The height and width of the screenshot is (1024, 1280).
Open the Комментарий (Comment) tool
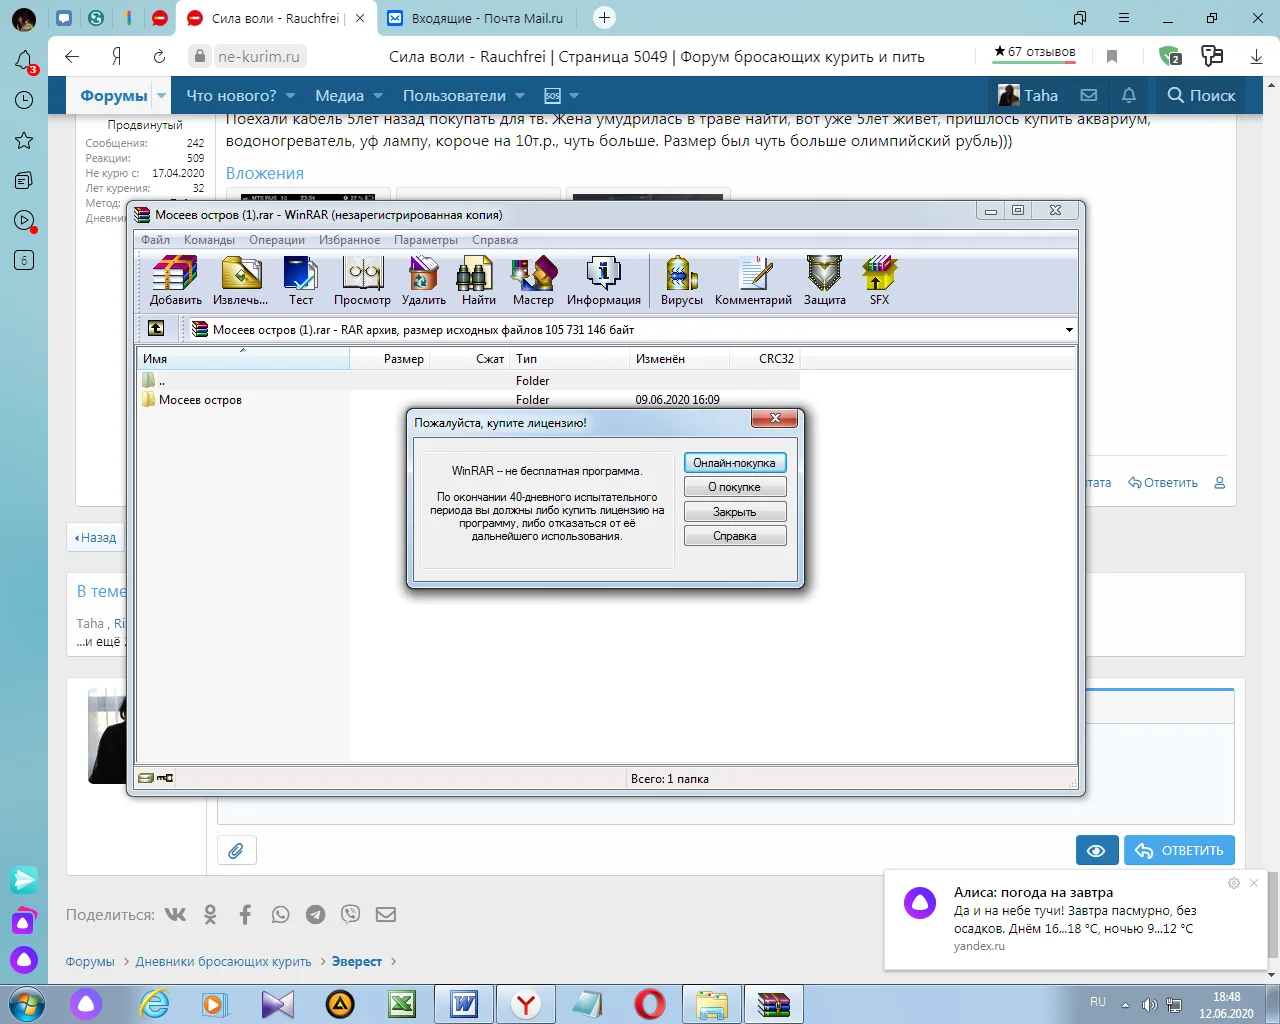[x=753, y=280]
